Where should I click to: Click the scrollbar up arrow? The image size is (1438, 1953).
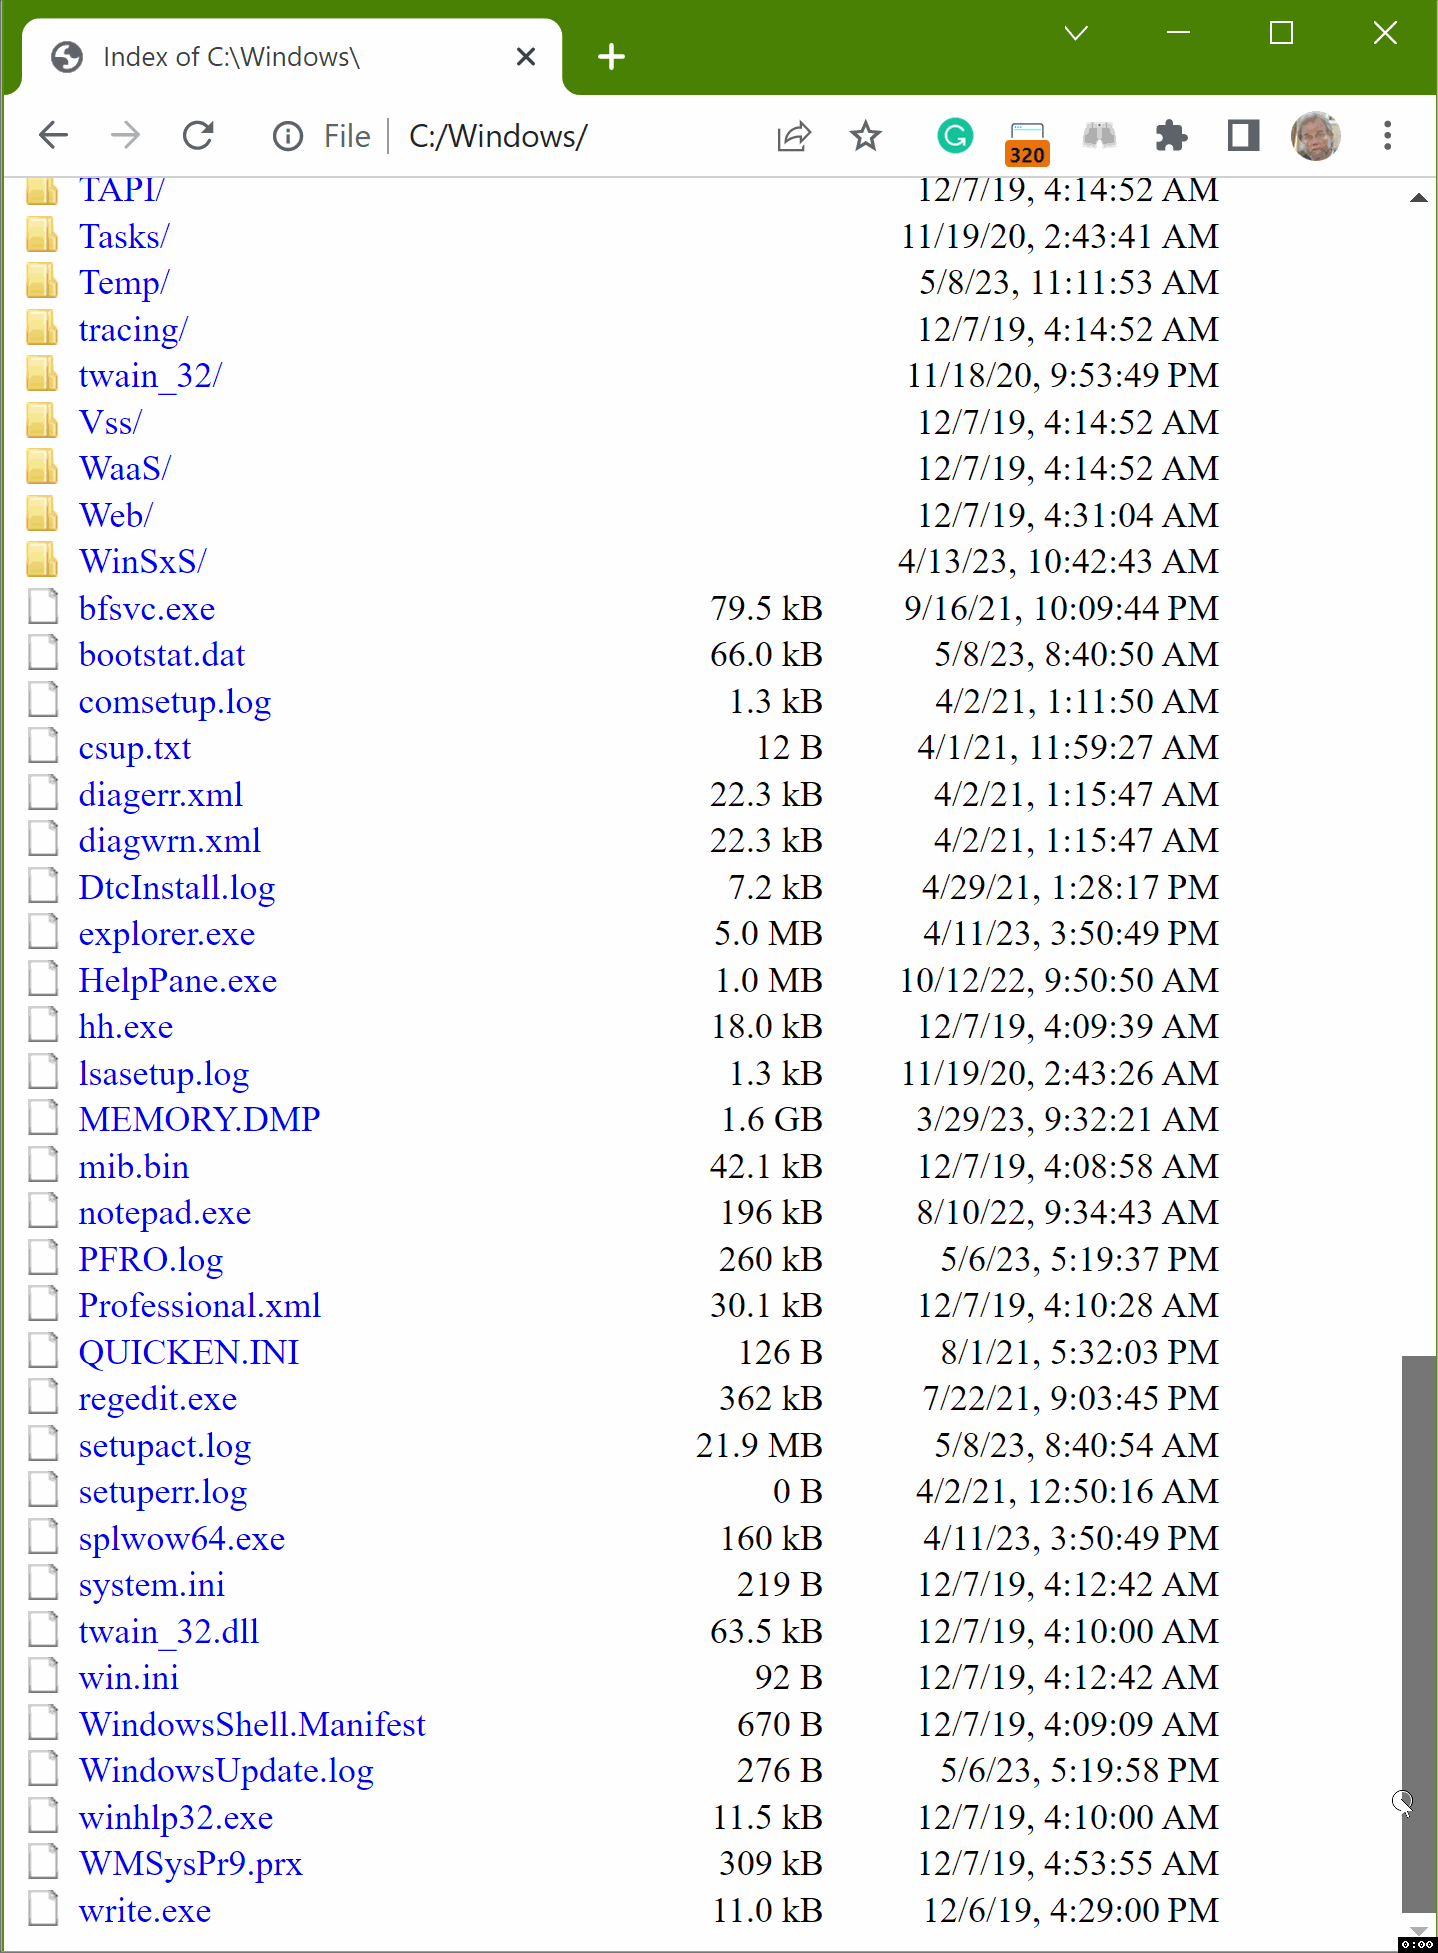click(x=1418, y=198)
